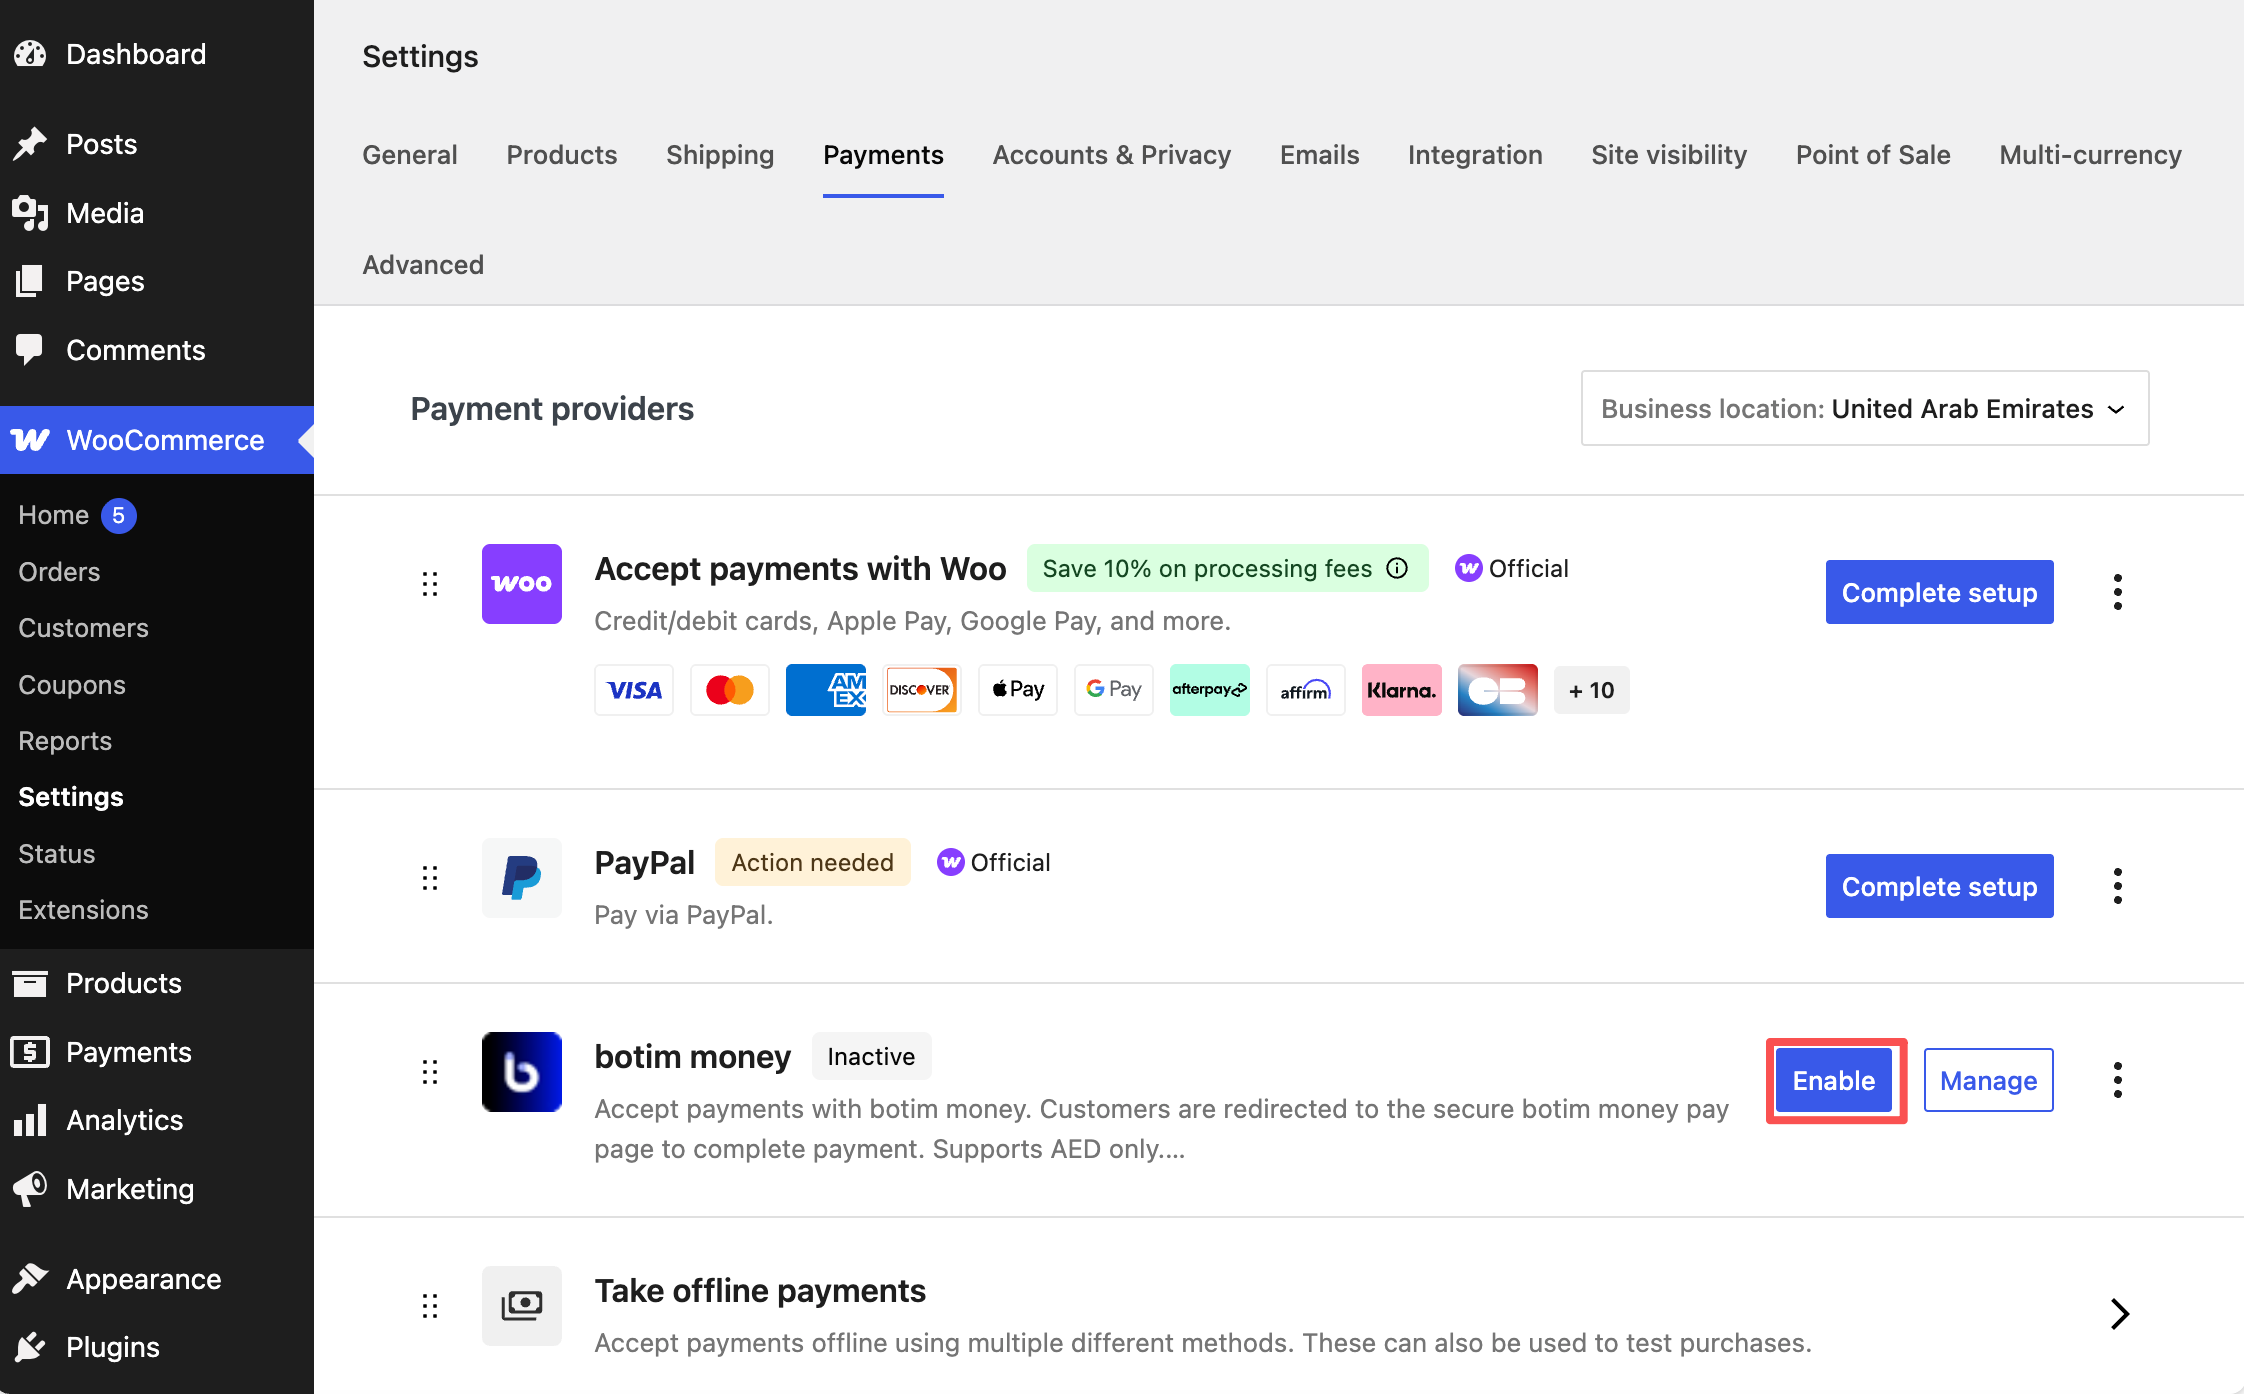The height and width of the screenshot is (1394, 2244).
Task: Open the more options menu for PayPal
Action: (x=2118, y=886)
